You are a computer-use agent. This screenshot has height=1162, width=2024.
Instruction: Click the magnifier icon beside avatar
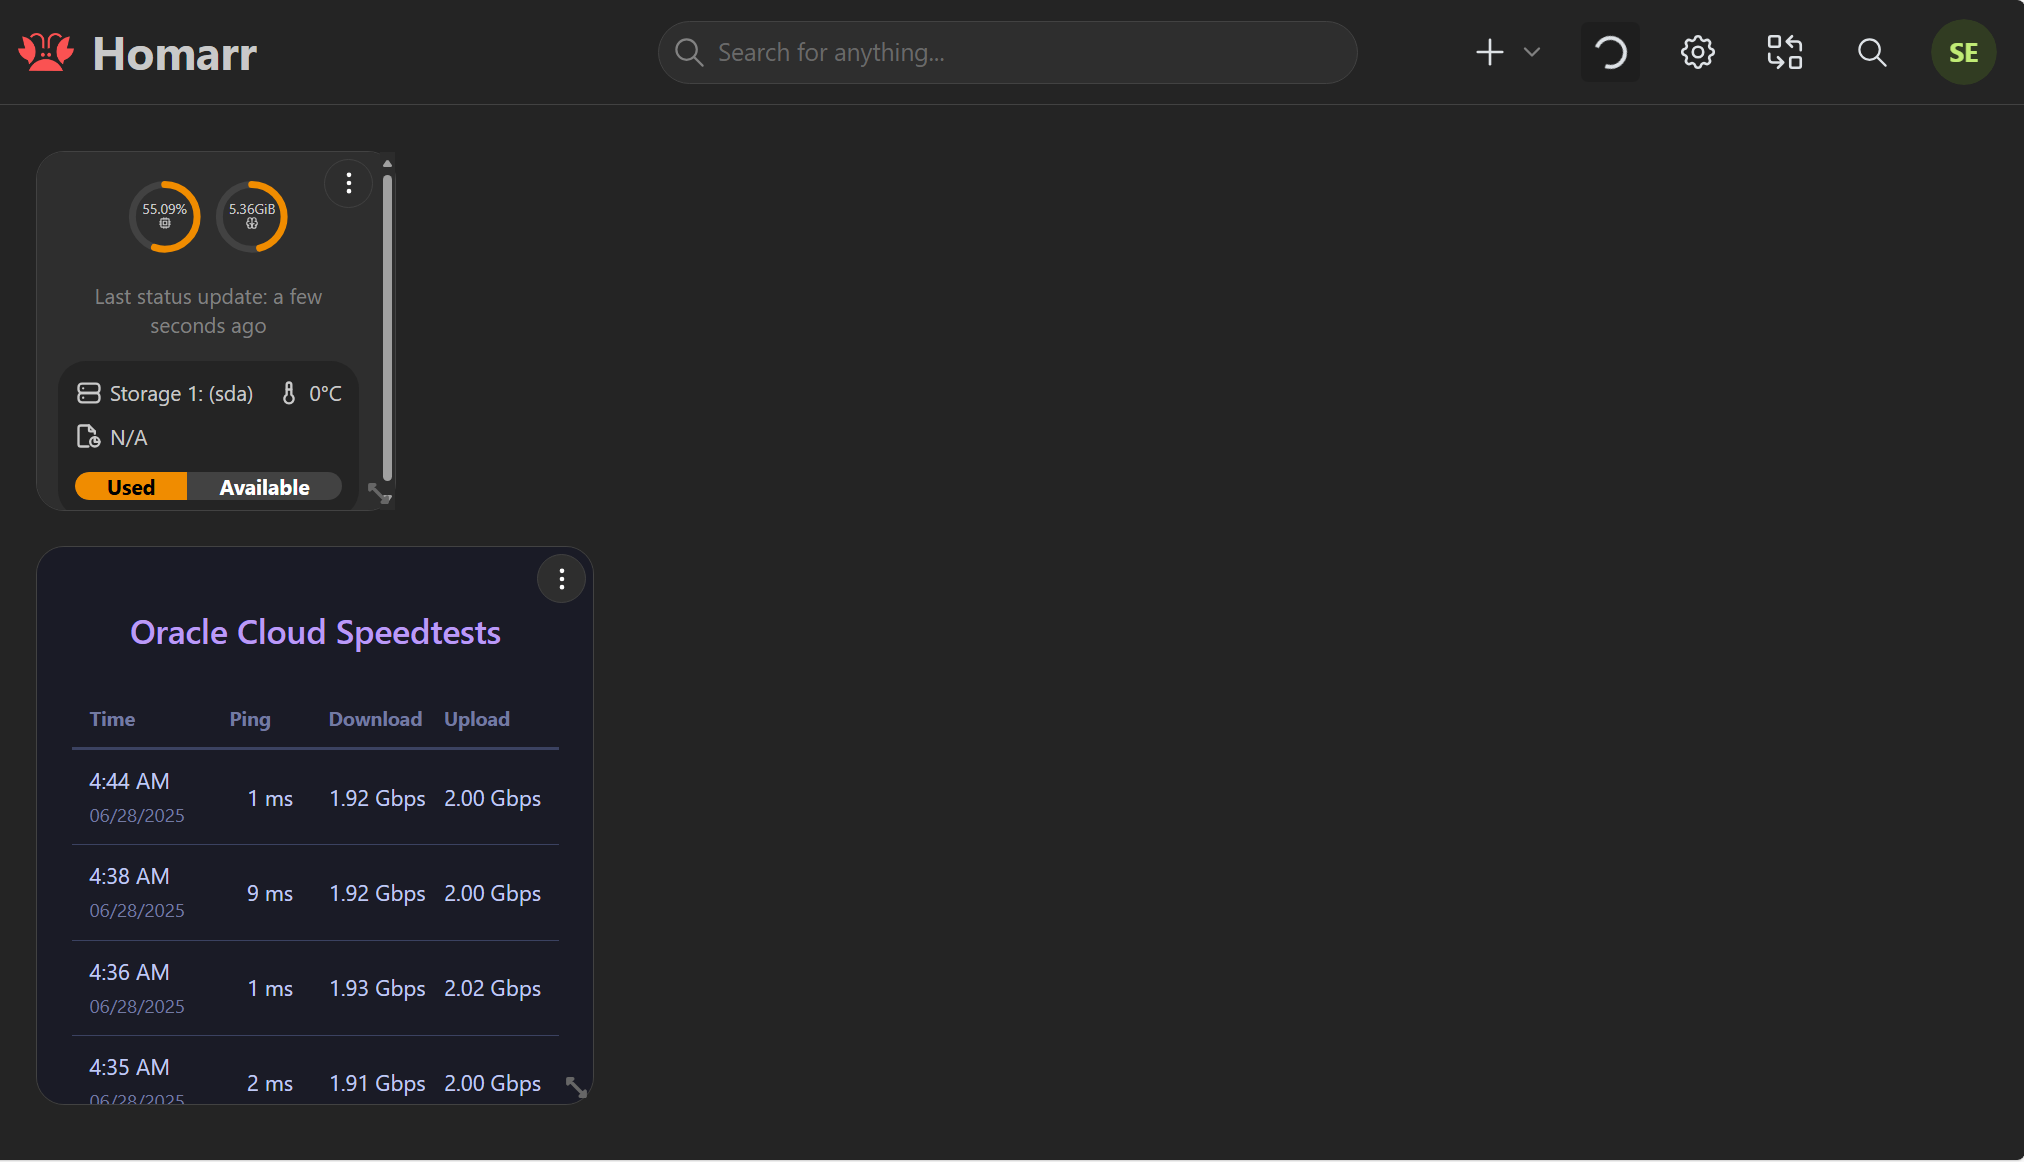click(x=1871, y=53)
